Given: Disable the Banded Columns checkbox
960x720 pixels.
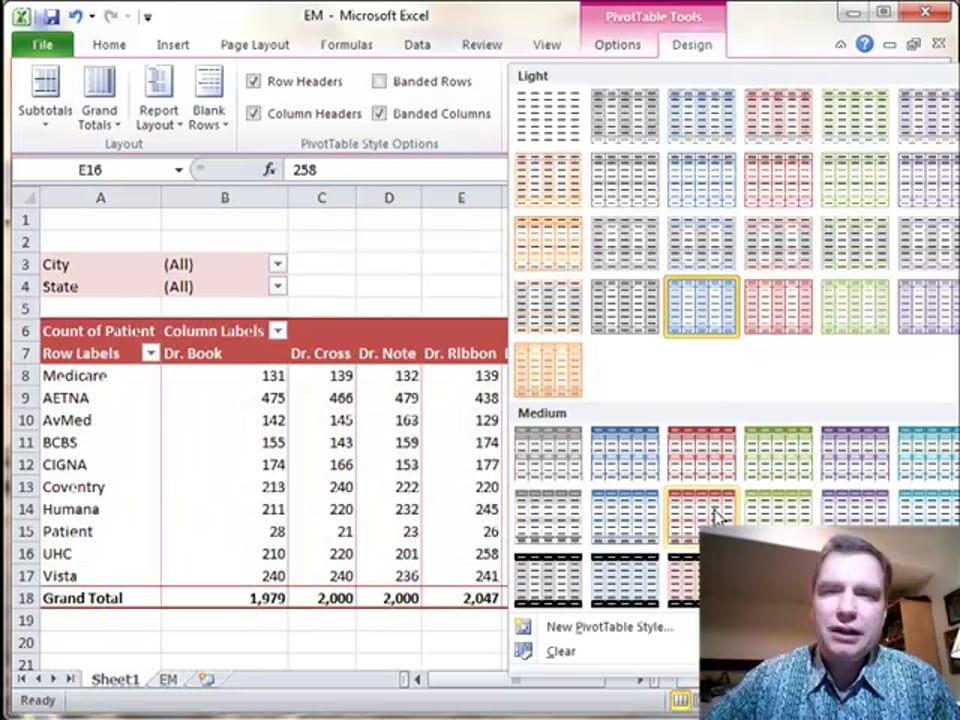Looking at the screenshot, I should point(379,113).
